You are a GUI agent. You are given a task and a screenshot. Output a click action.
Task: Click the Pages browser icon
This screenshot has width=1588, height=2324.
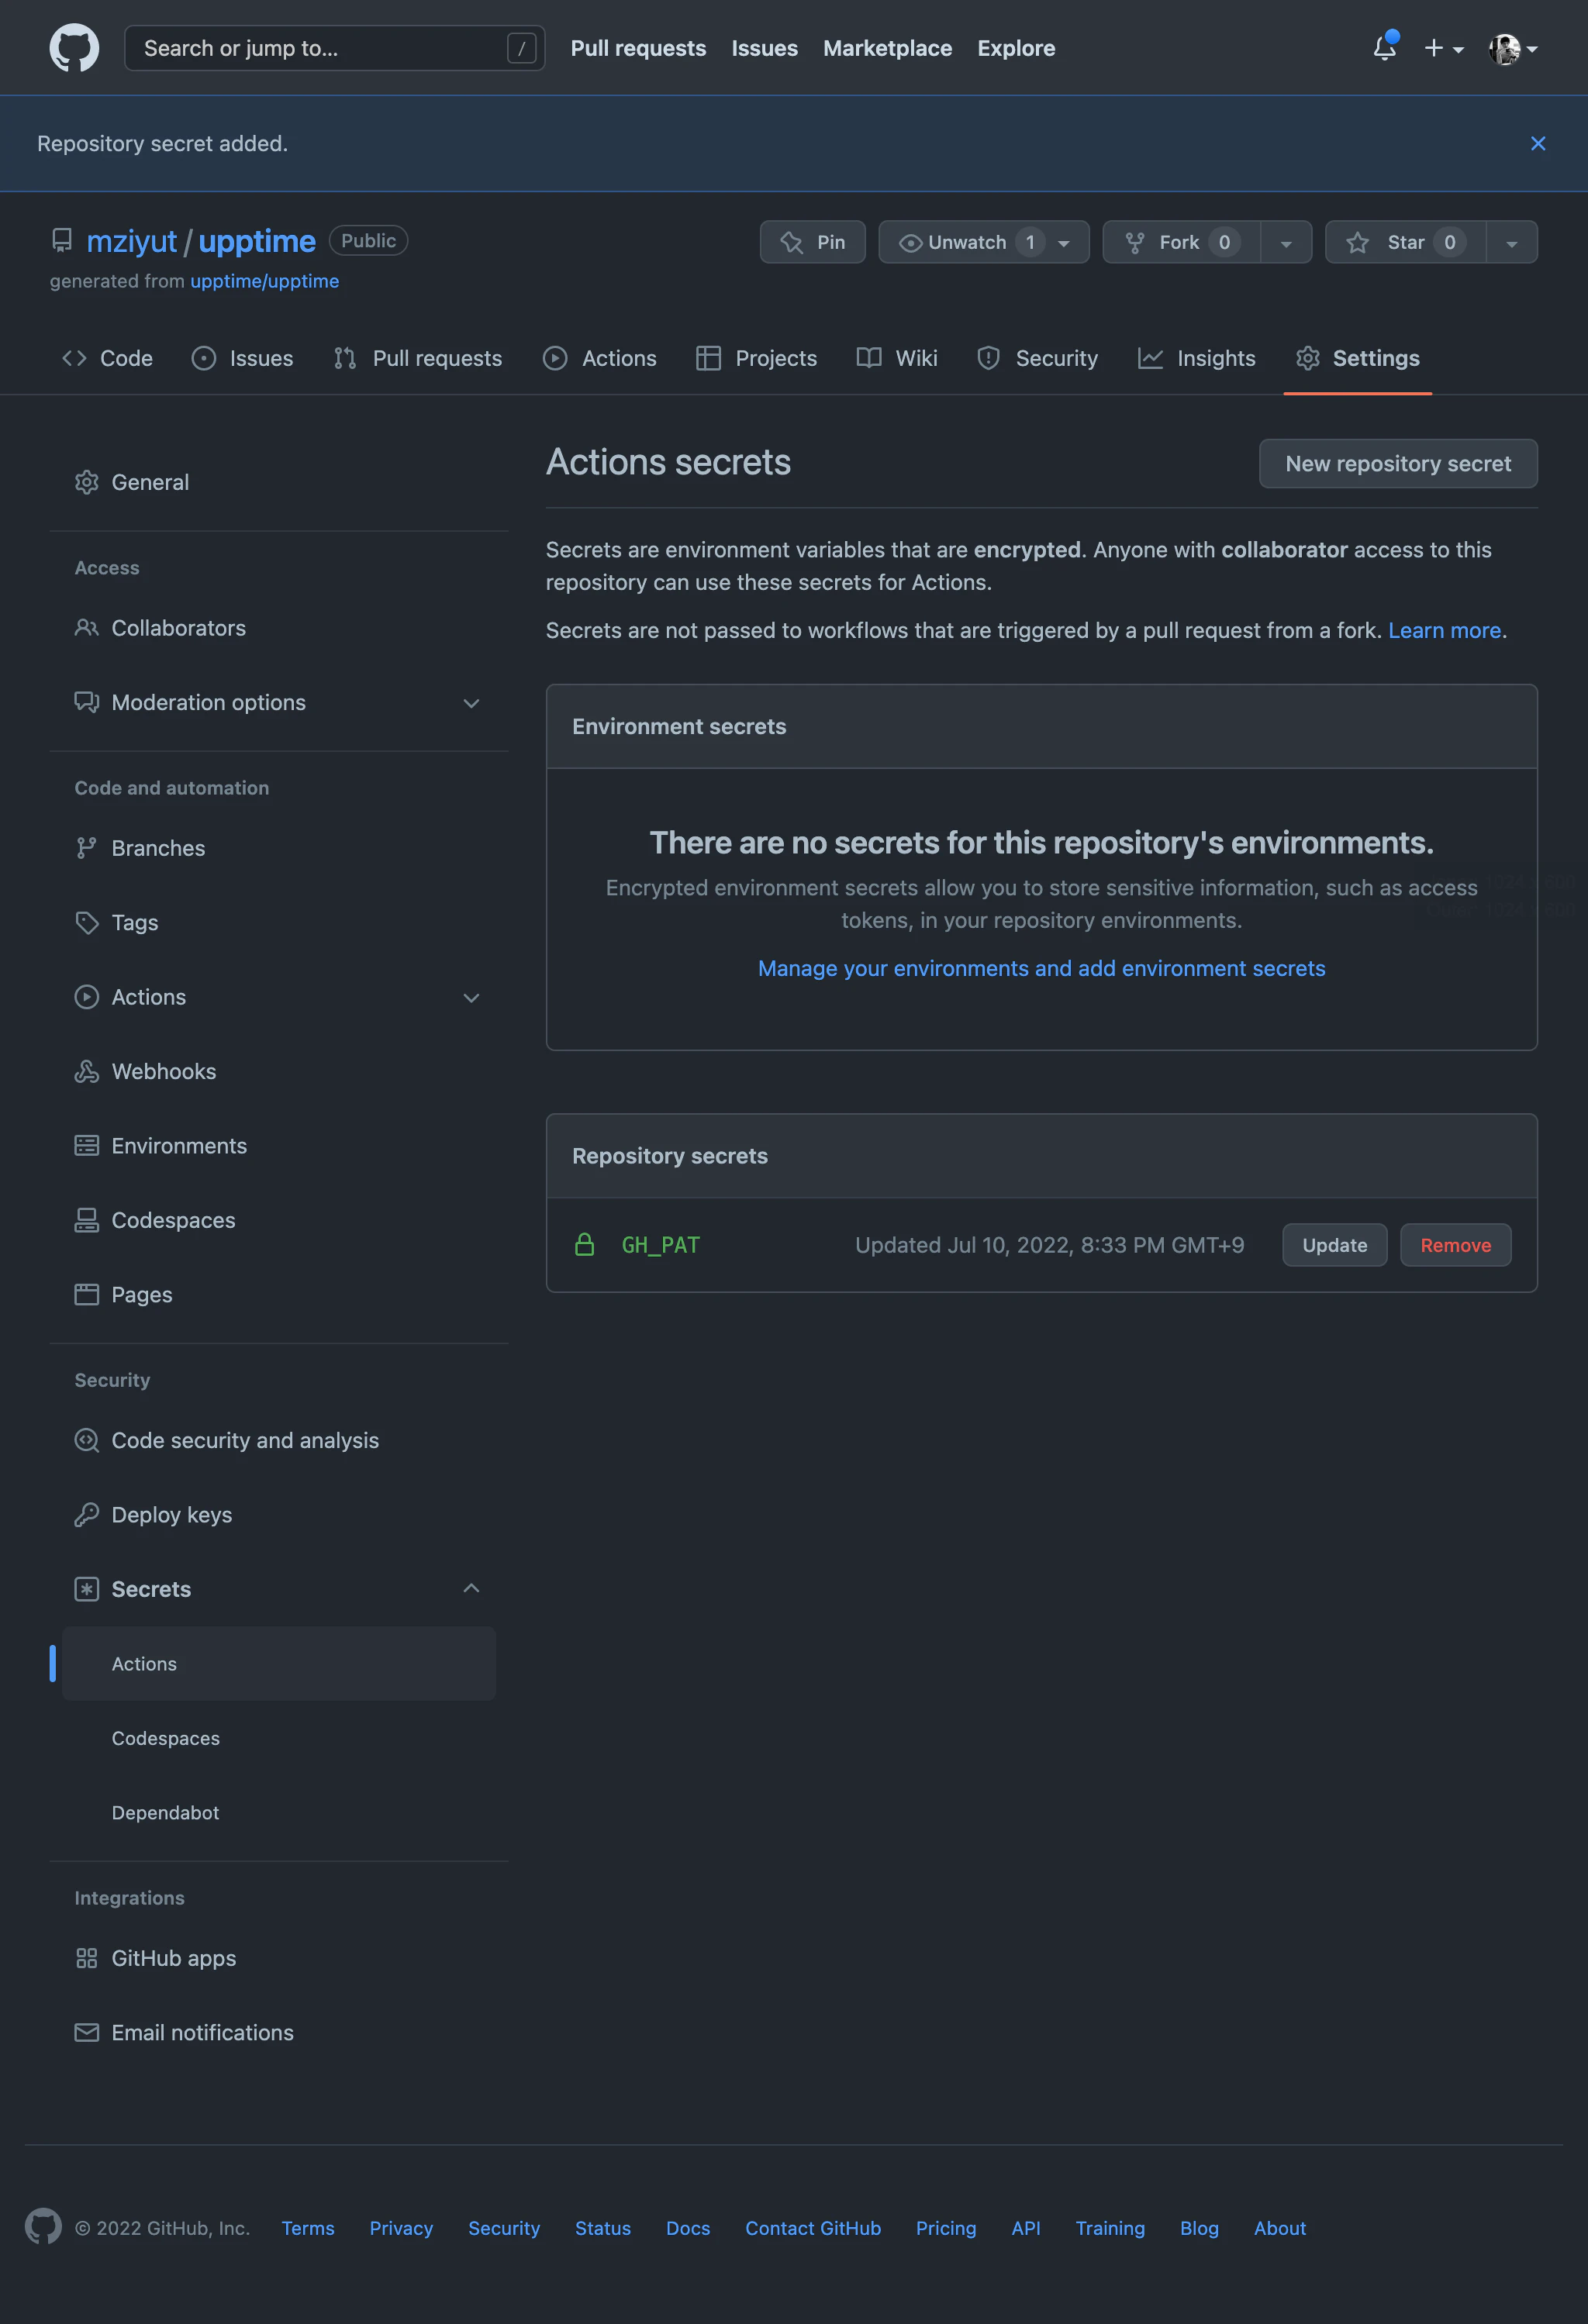click(x=87, y=1294)
